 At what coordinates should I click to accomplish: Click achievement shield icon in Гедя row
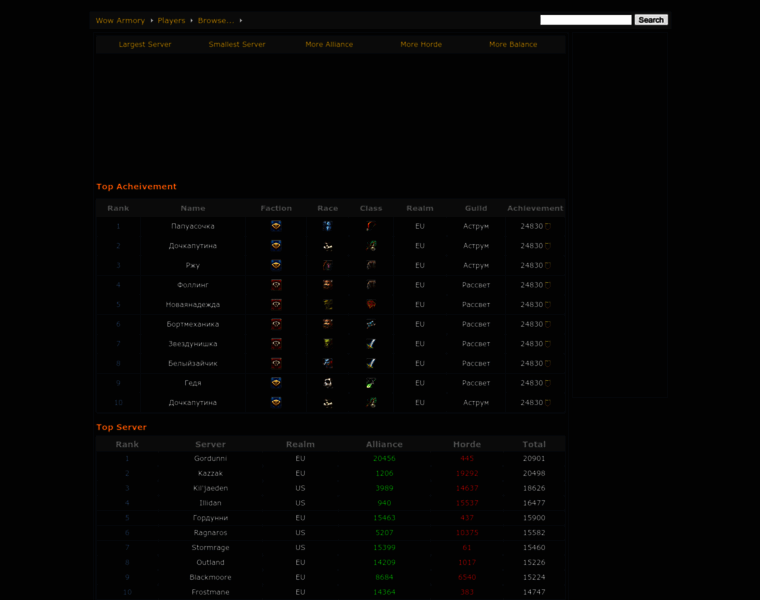[x=548, y=383]
